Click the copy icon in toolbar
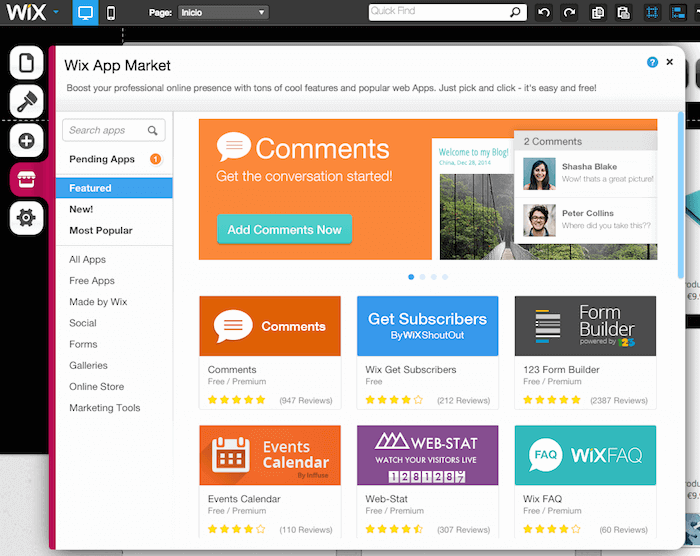The width and height of the screenshot is (700, 556). (x=597, y=13)
